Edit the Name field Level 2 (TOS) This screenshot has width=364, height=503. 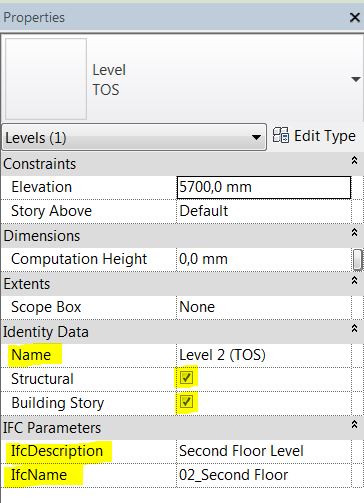tap(264, 355)
